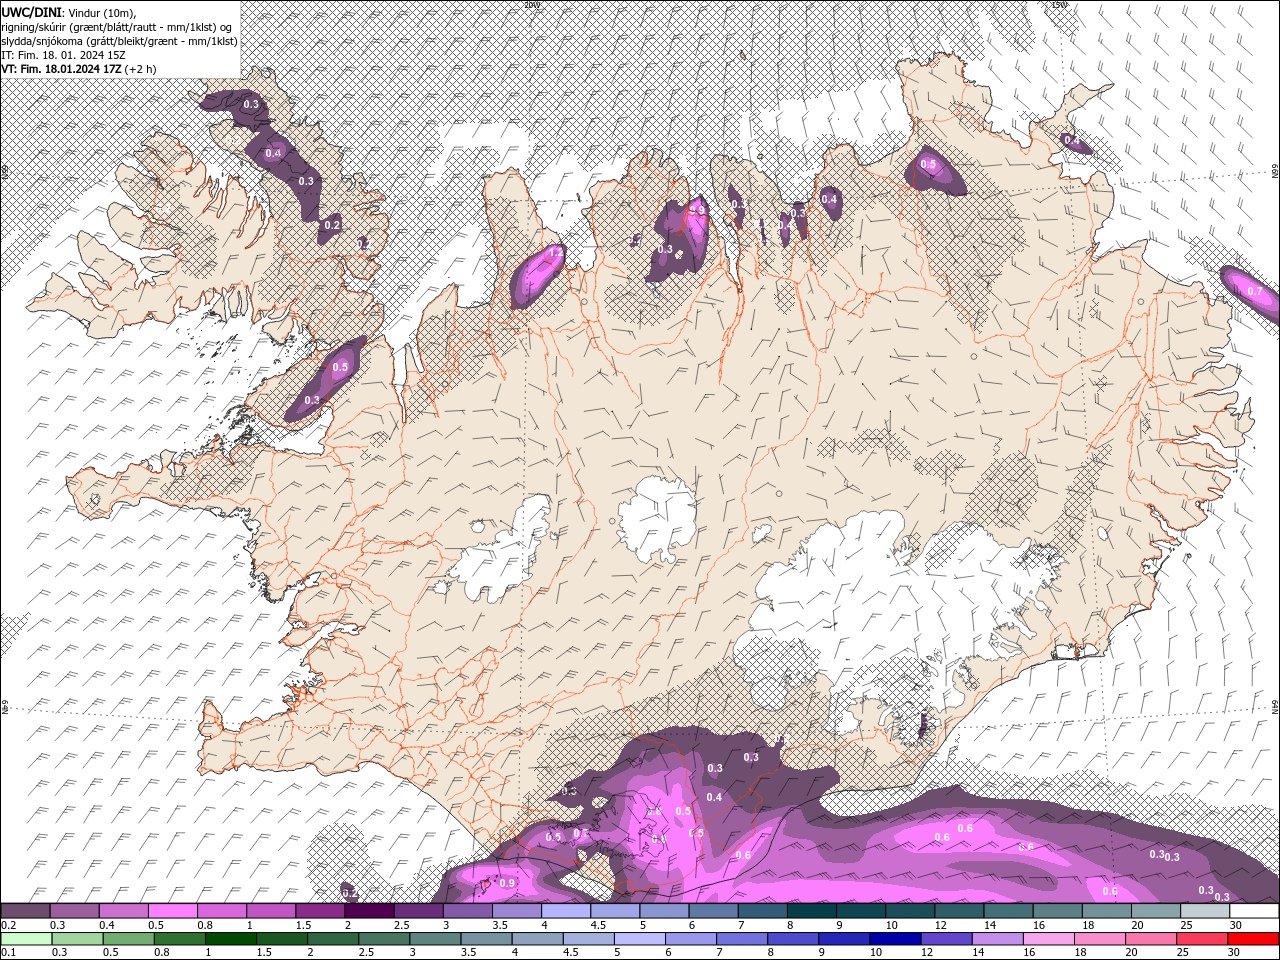Click the dusky purple 0.2 snow legend swatch
This screenshot has width=1280, height=960.
[x=25, y=911]
